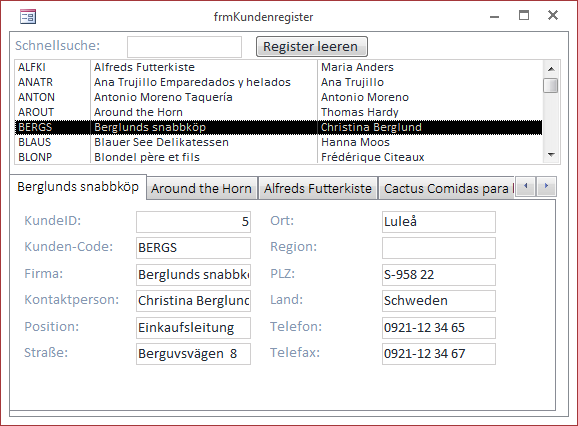Click the Ort field showing Luleå
This screenshot has height=426, width=578.
pos(439,222)
